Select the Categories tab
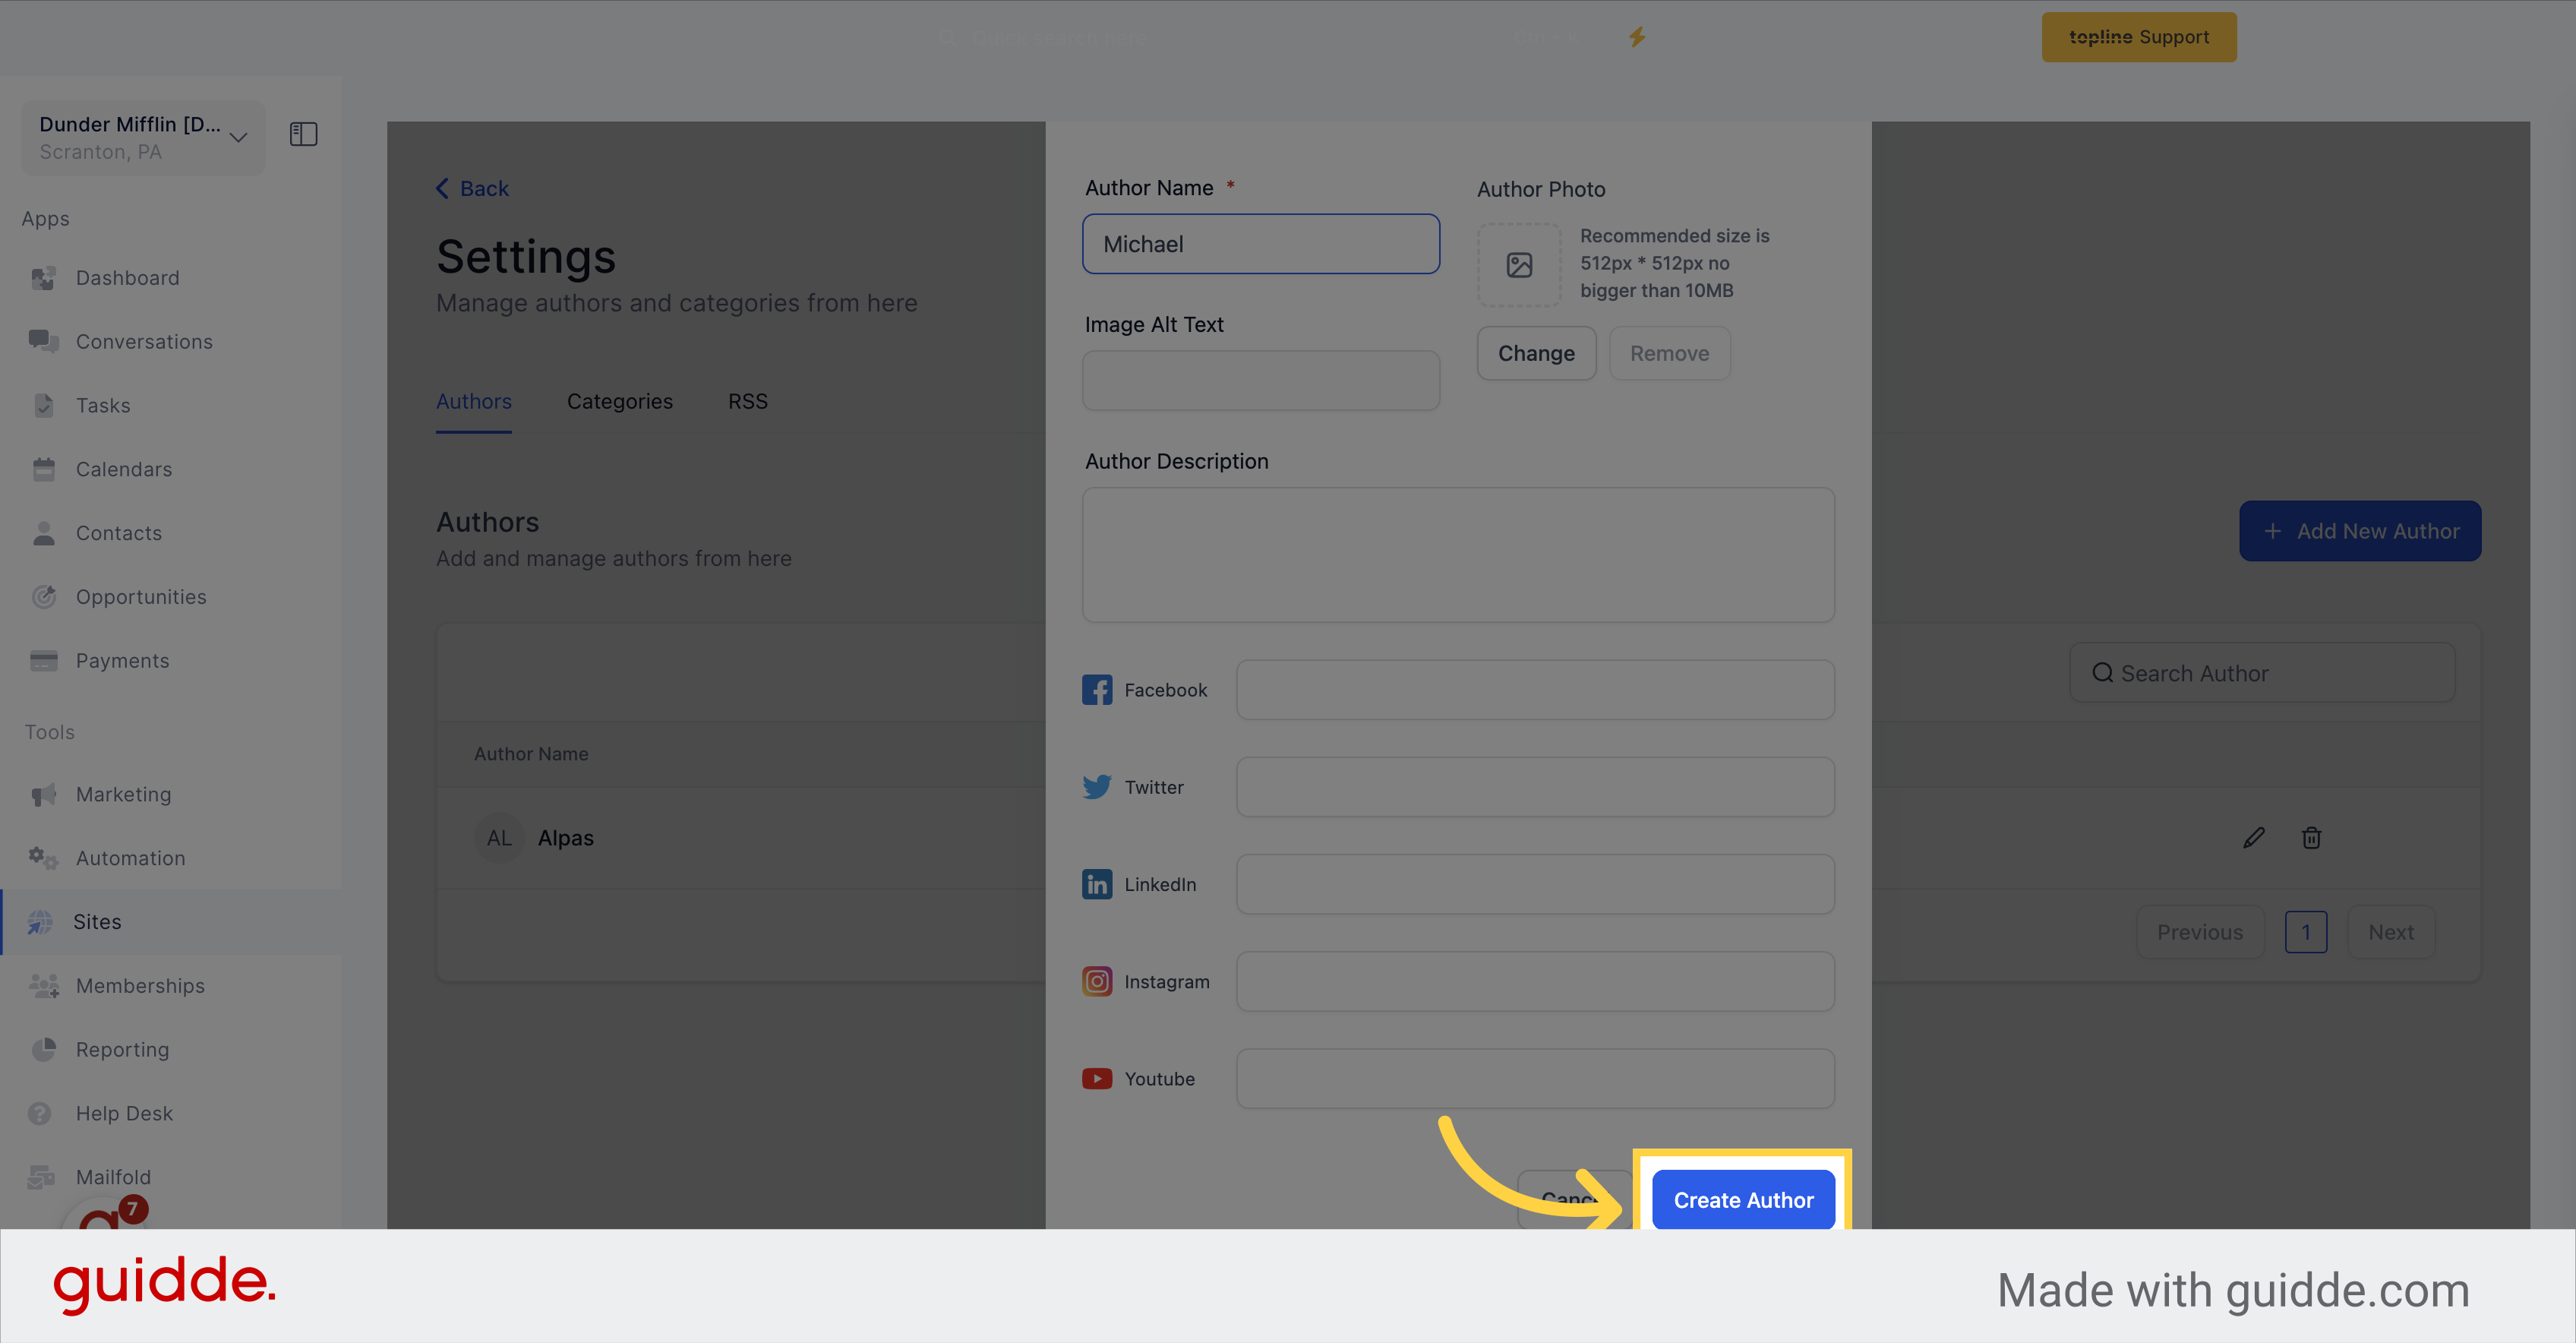The image size is (2576, 1343). tap(620, 399)
